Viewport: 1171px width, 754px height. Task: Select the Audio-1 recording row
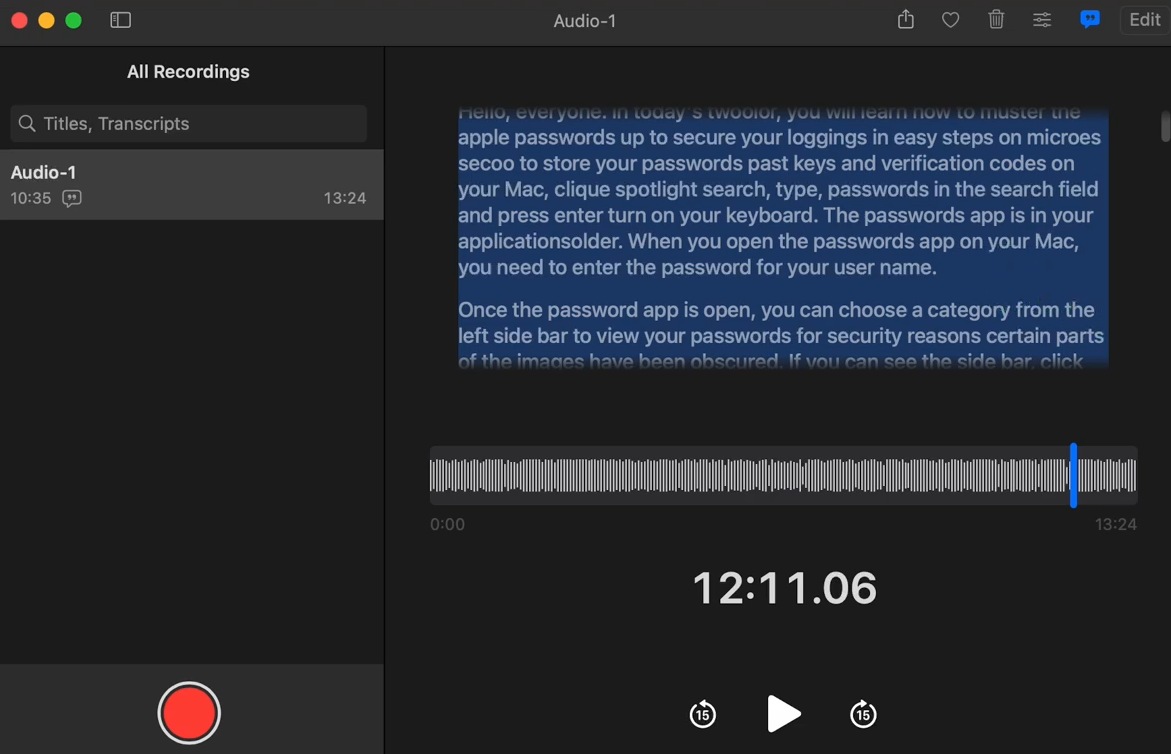[x=191, y=184]
